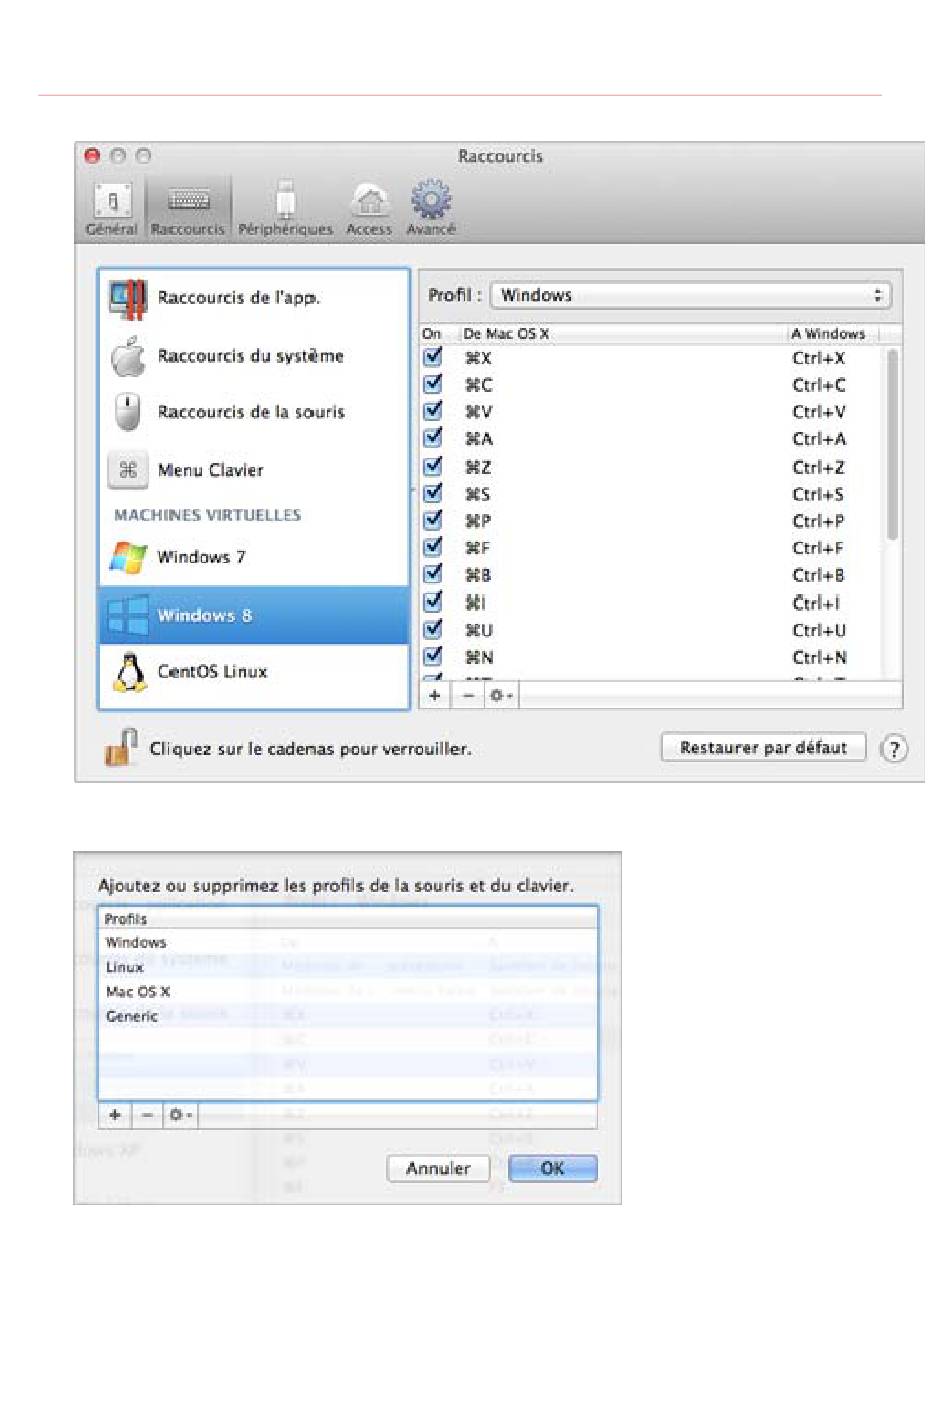
Task: Click the shortcuts list scrollbar
Action: coord(892,445)
